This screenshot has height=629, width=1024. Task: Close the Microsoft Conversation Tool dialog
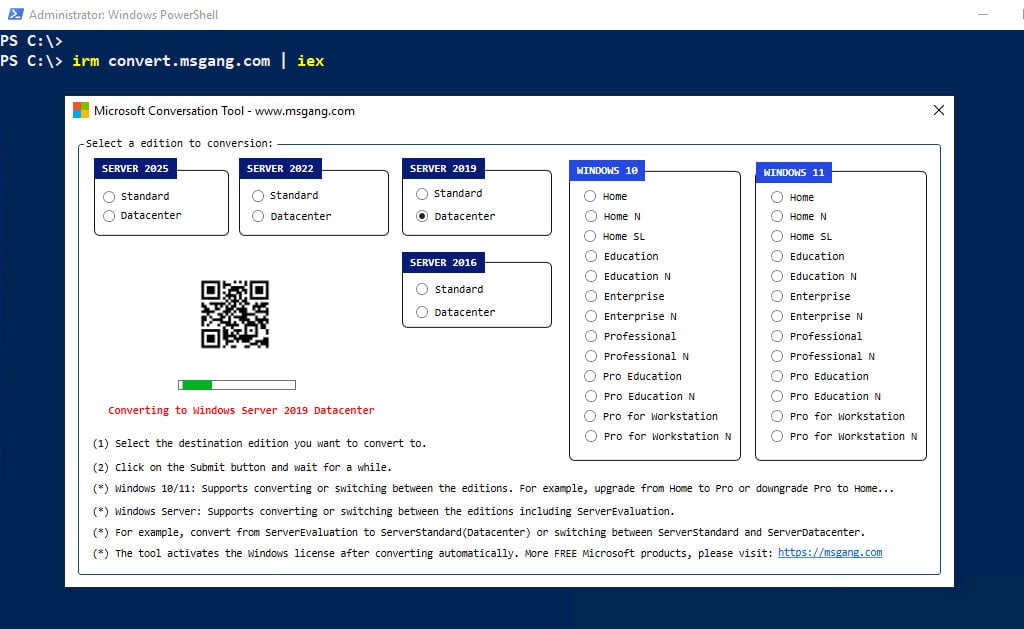point(938,110)
